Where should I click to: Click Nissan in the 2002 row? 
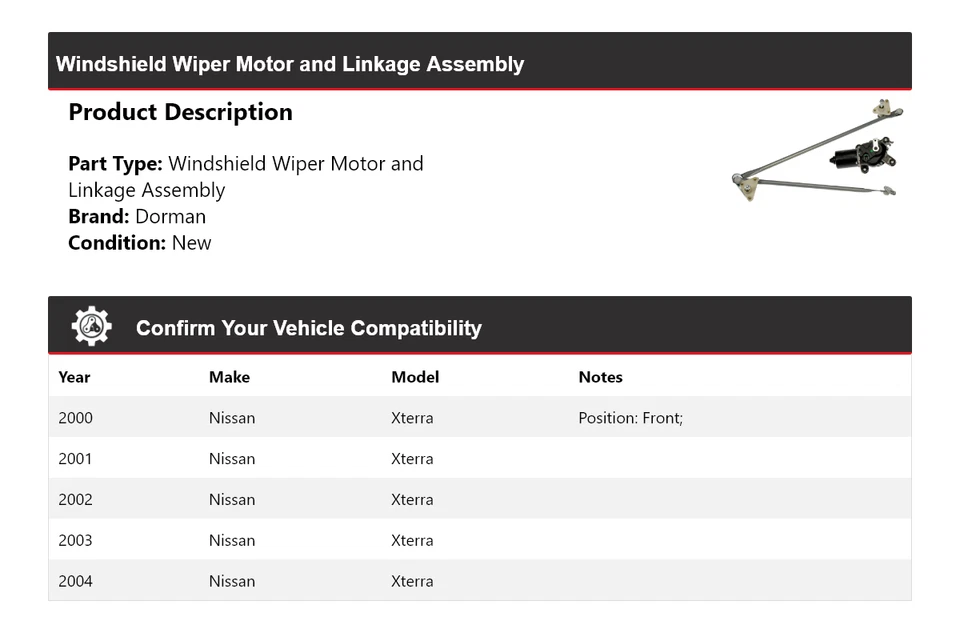232,500
